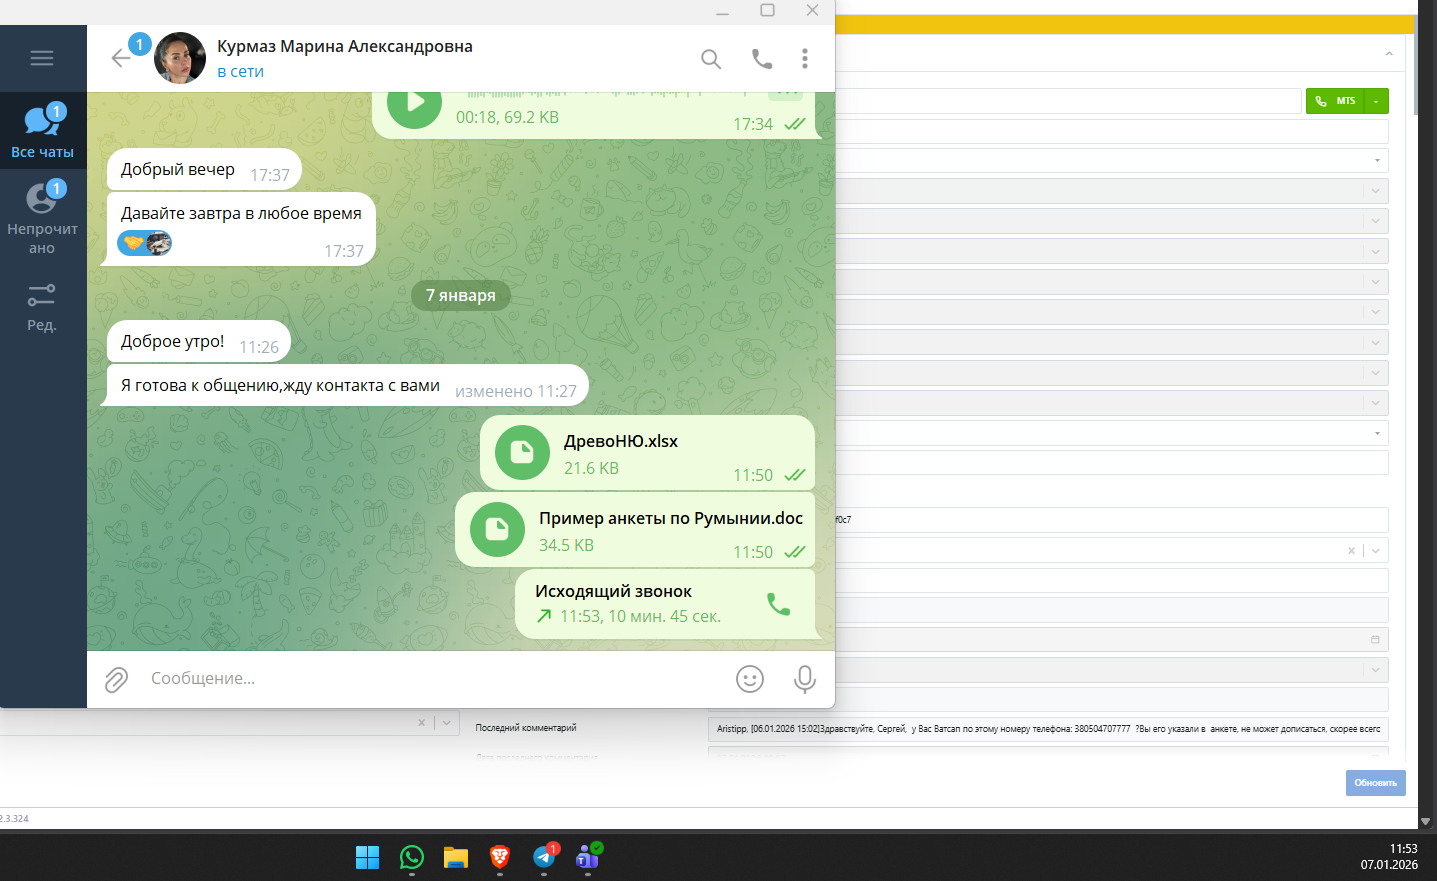This screenshot has width=1437, height=881.
Task: Start a voice call from the chat header
Action: coord(762,59)
